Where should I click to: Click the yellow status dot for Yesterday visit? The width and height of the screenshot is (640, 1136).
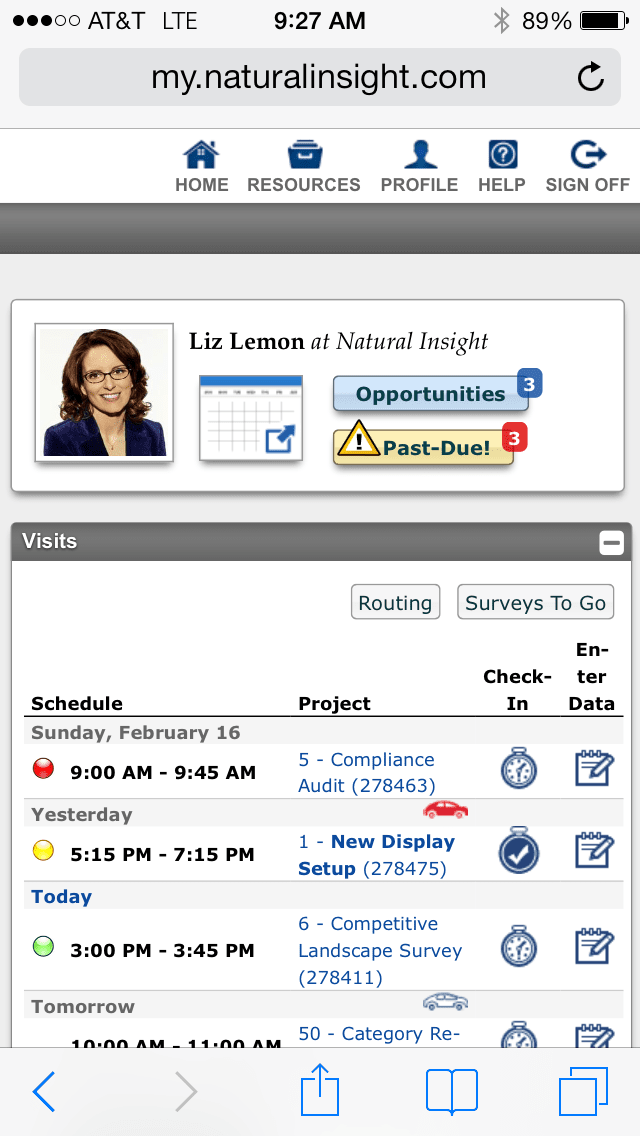[x=43, y=851]
